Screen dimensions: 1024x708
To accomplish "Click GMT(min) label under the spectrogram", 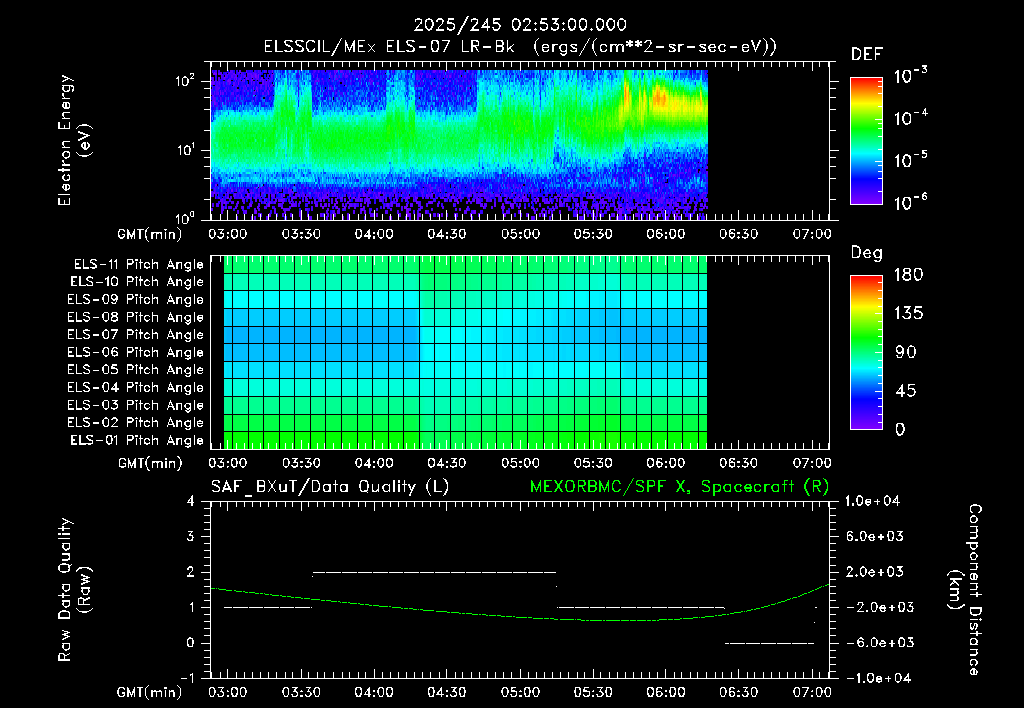I will 149,235.
